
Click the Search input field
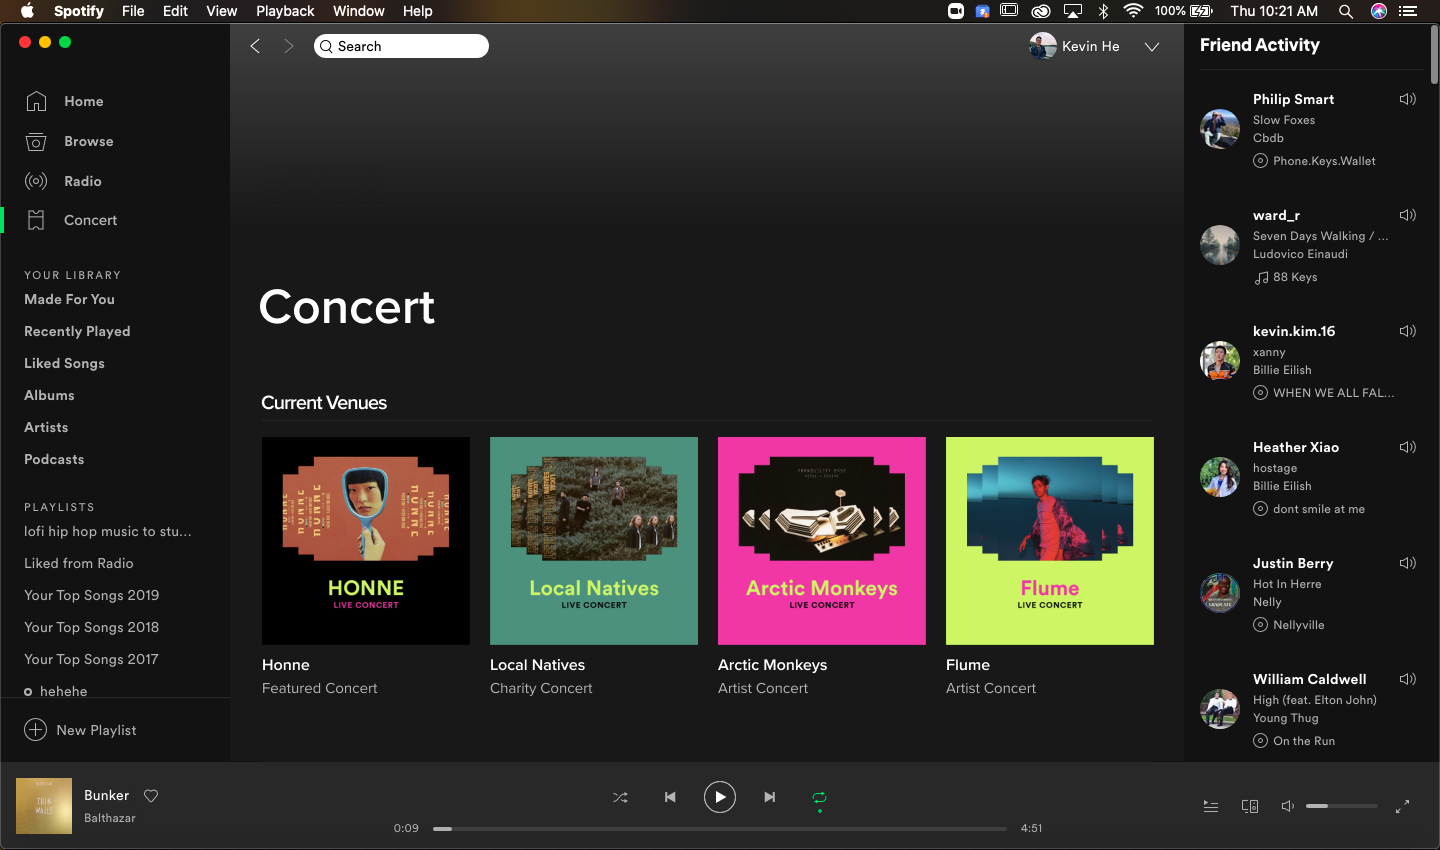point(401,46)
